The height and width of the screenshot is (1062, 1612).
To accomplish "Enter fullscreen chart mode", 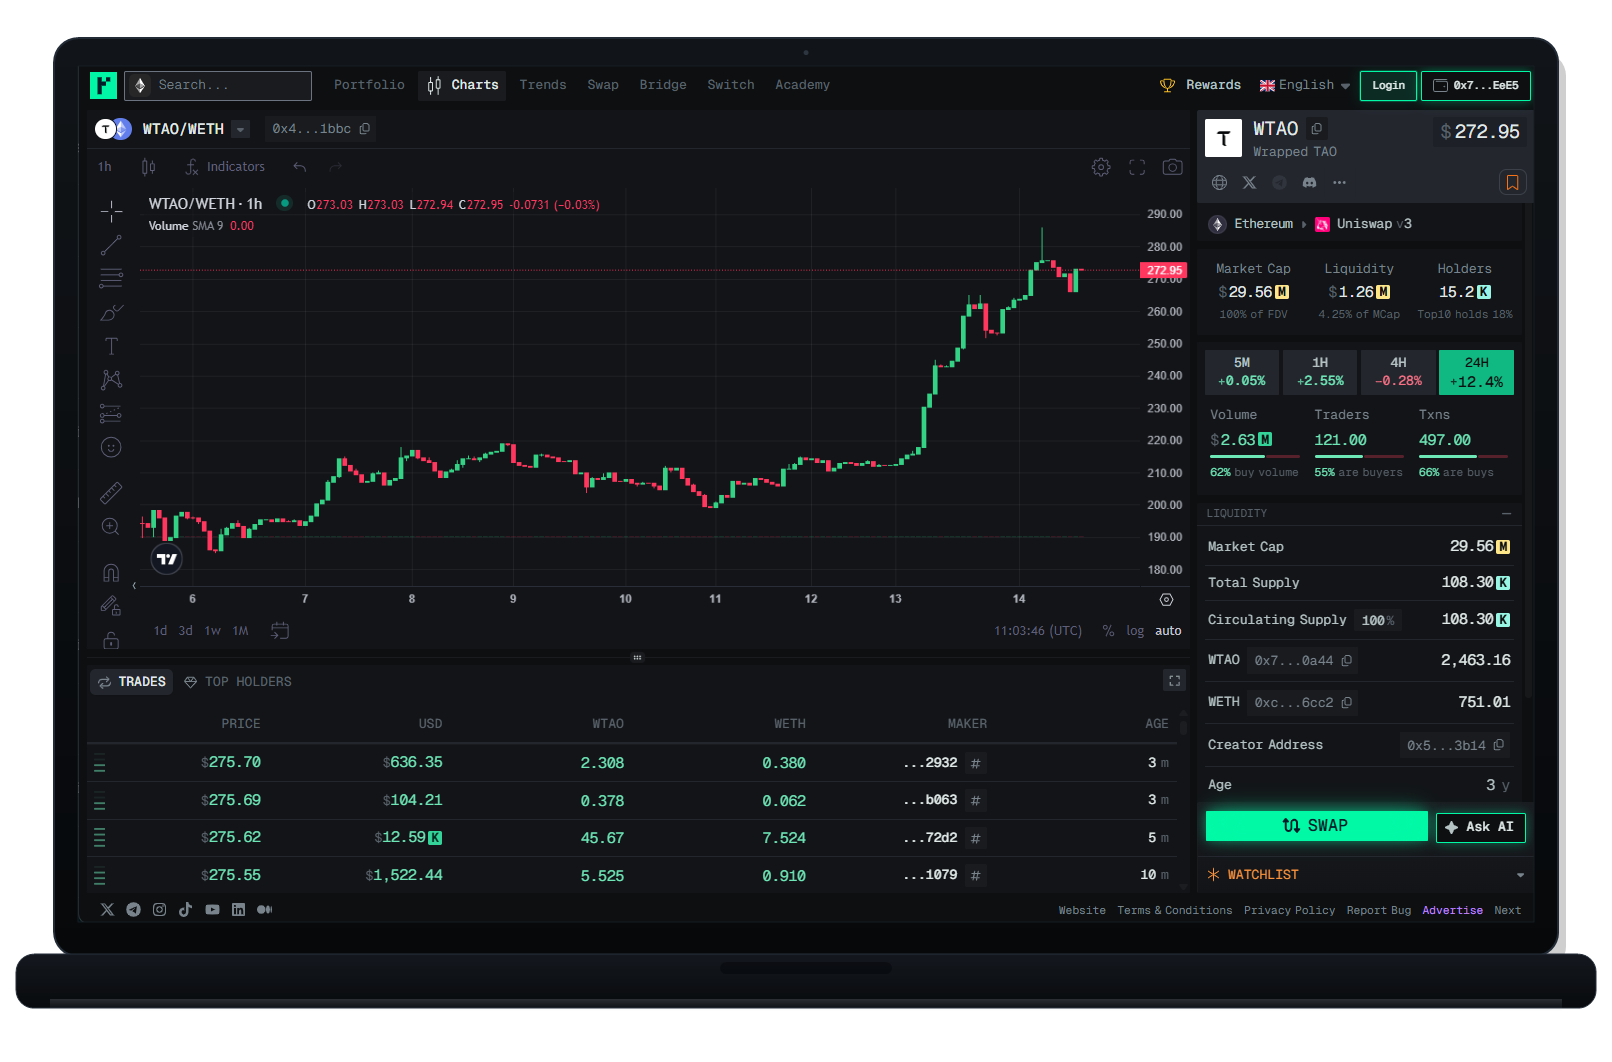I will click(1137, 167).
